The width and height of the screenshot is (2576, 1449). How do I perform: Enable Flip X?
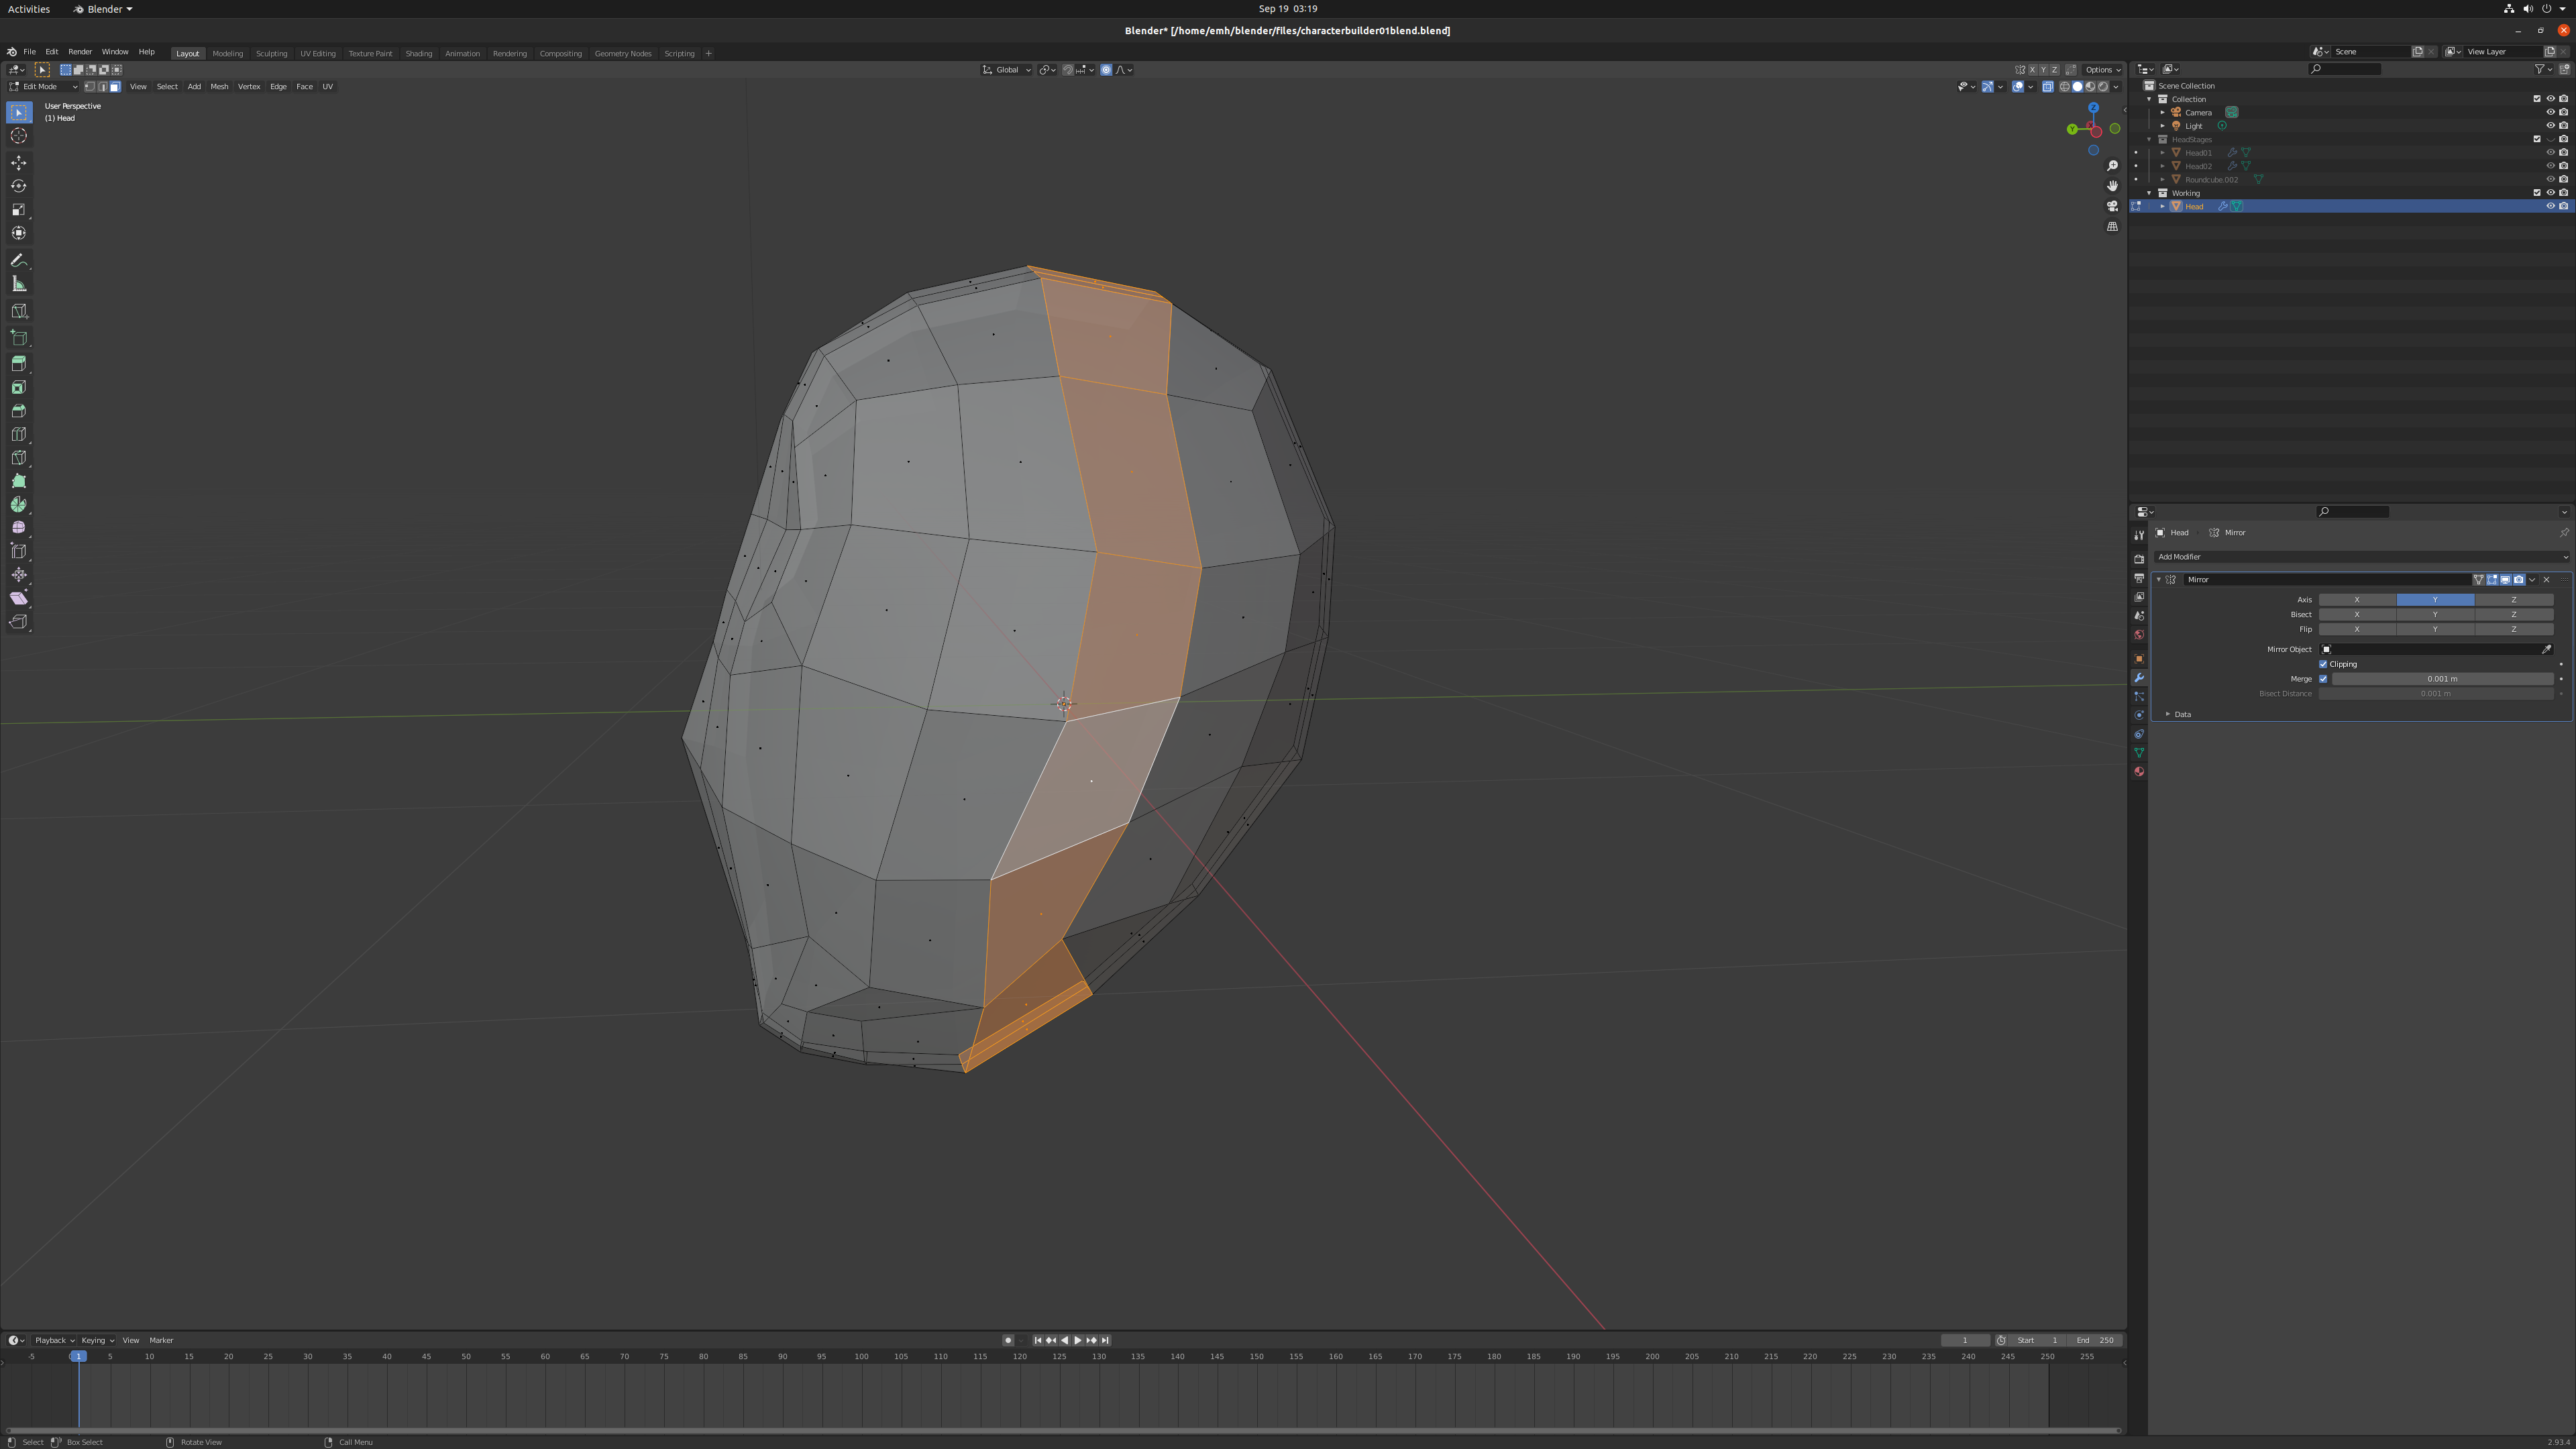click(x=2357, y=630)
